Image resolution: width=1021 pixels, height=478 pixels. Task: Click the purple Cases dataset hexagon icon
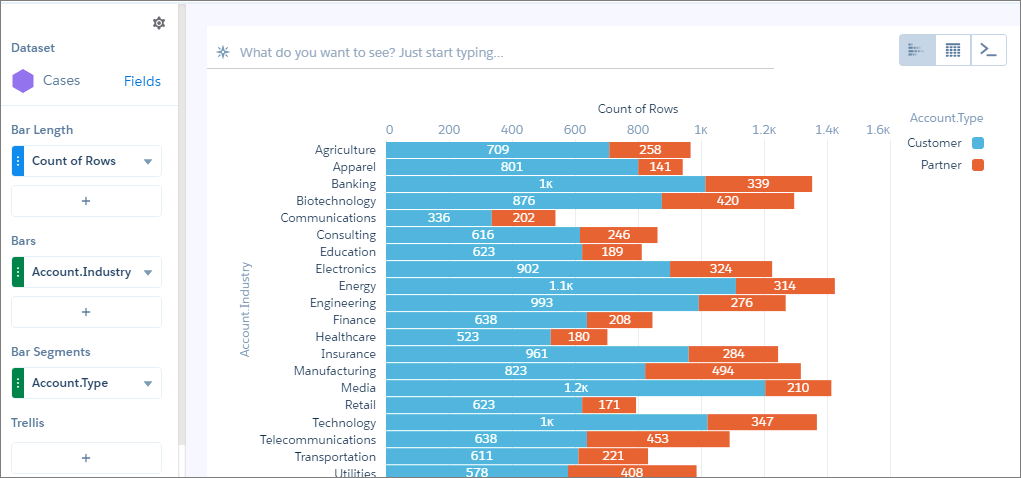click(23, 81)
